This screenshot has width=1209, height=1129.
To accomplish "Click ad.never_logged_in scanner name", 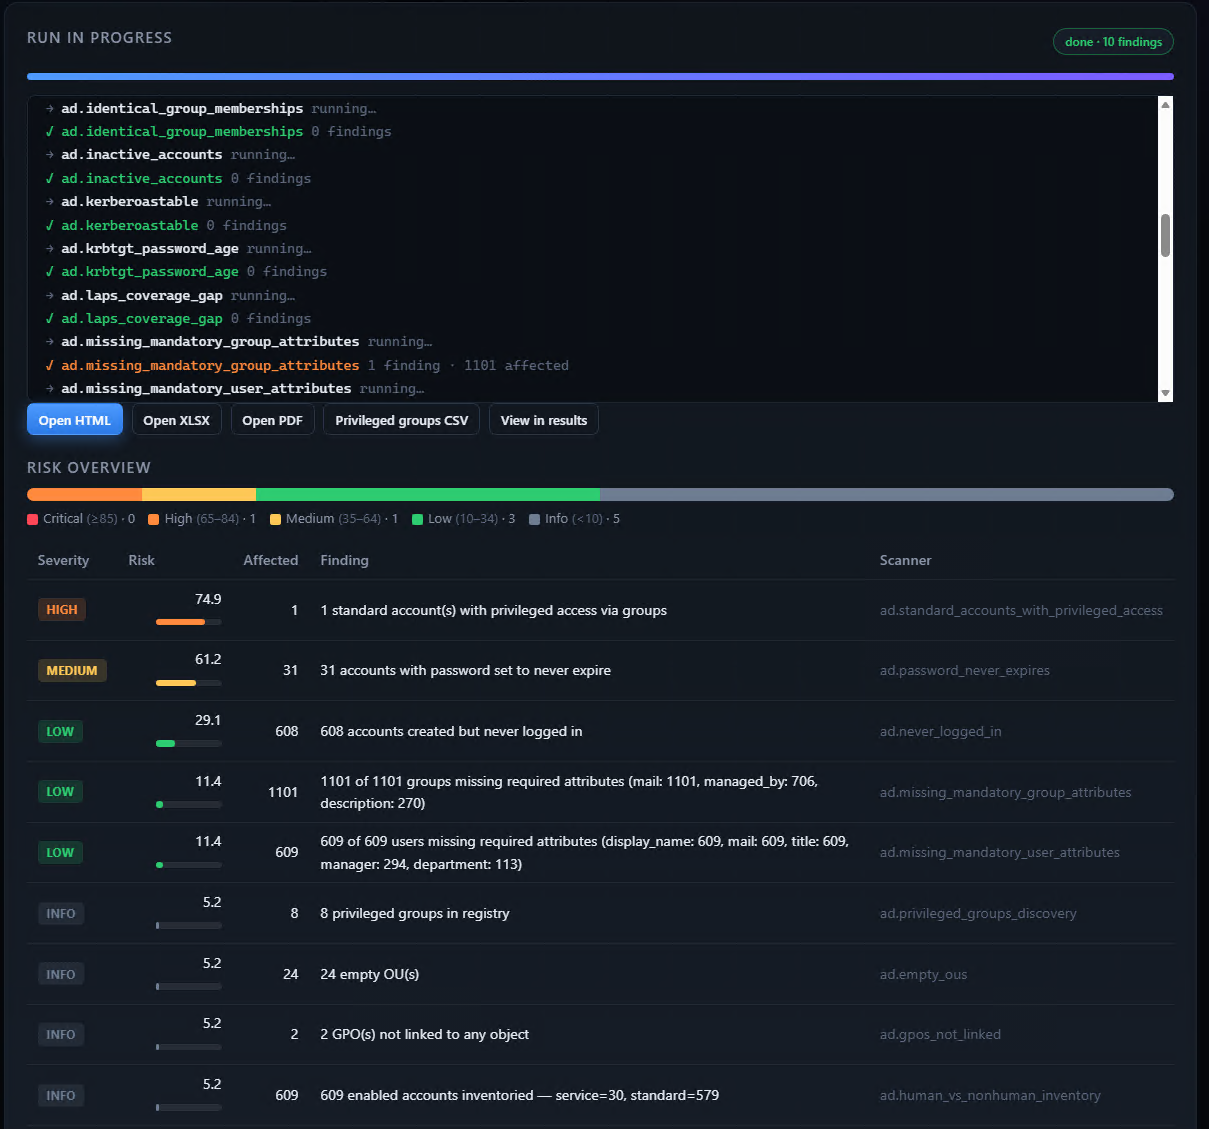I will pos(941,732).
